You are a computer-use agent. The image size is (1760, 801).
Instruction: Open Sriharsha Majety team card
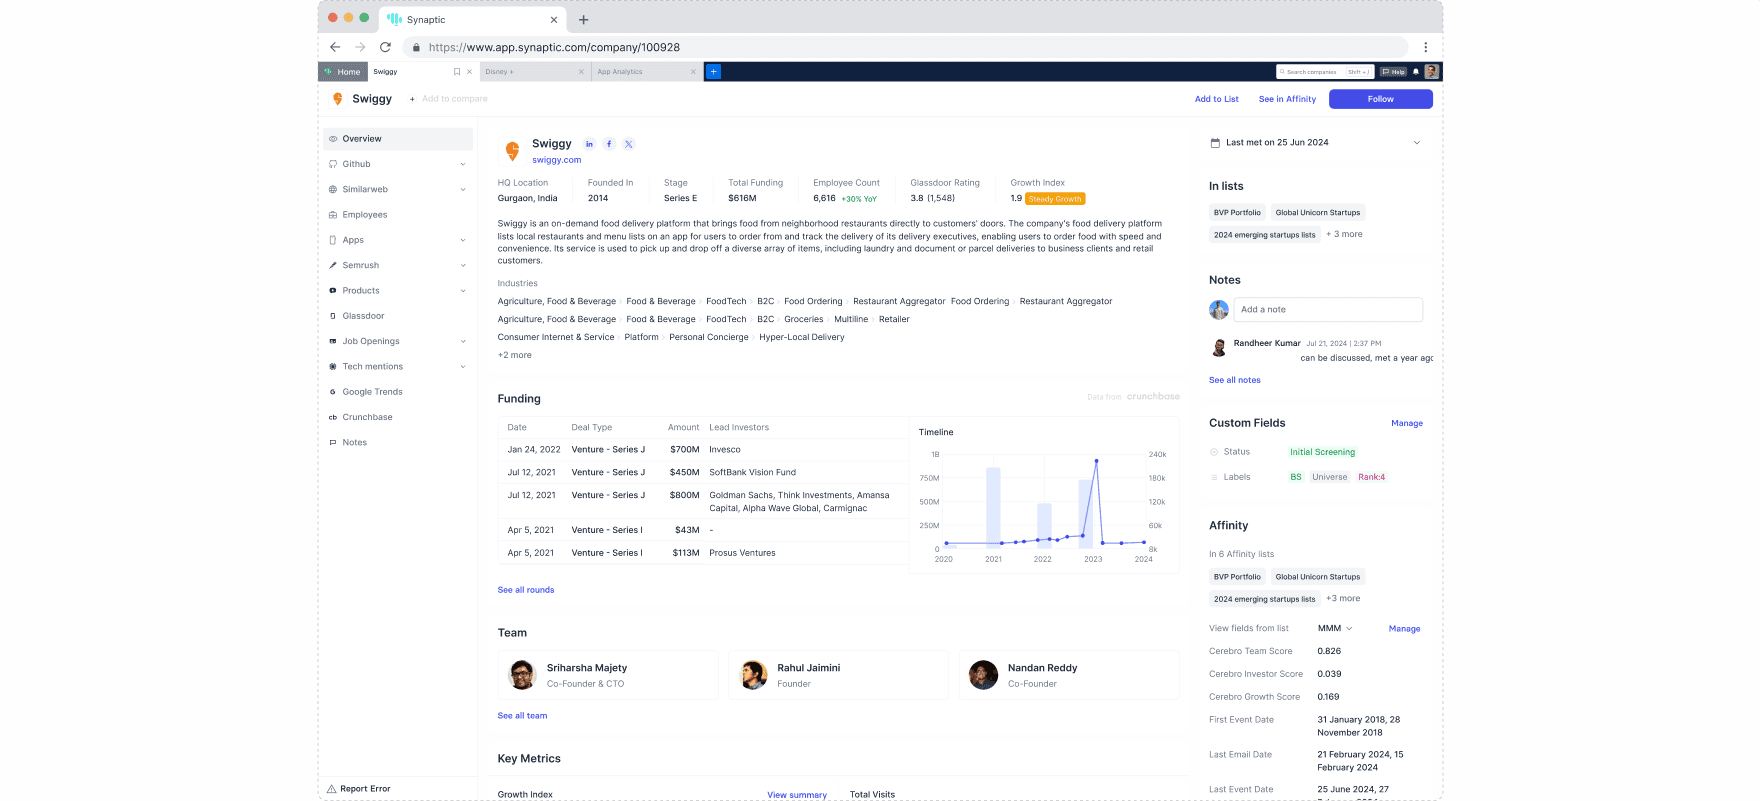tap(608, 675)
